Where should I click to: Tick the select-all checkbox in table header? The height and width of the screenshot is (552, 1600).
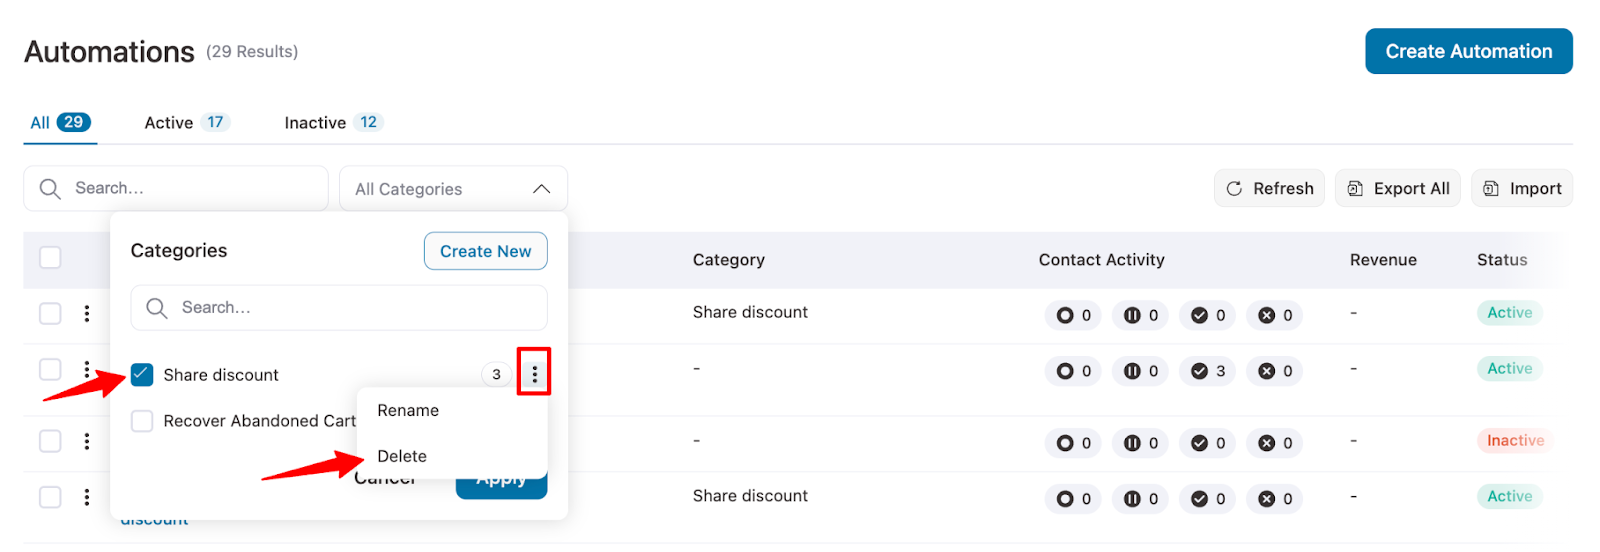click(50, 258)
